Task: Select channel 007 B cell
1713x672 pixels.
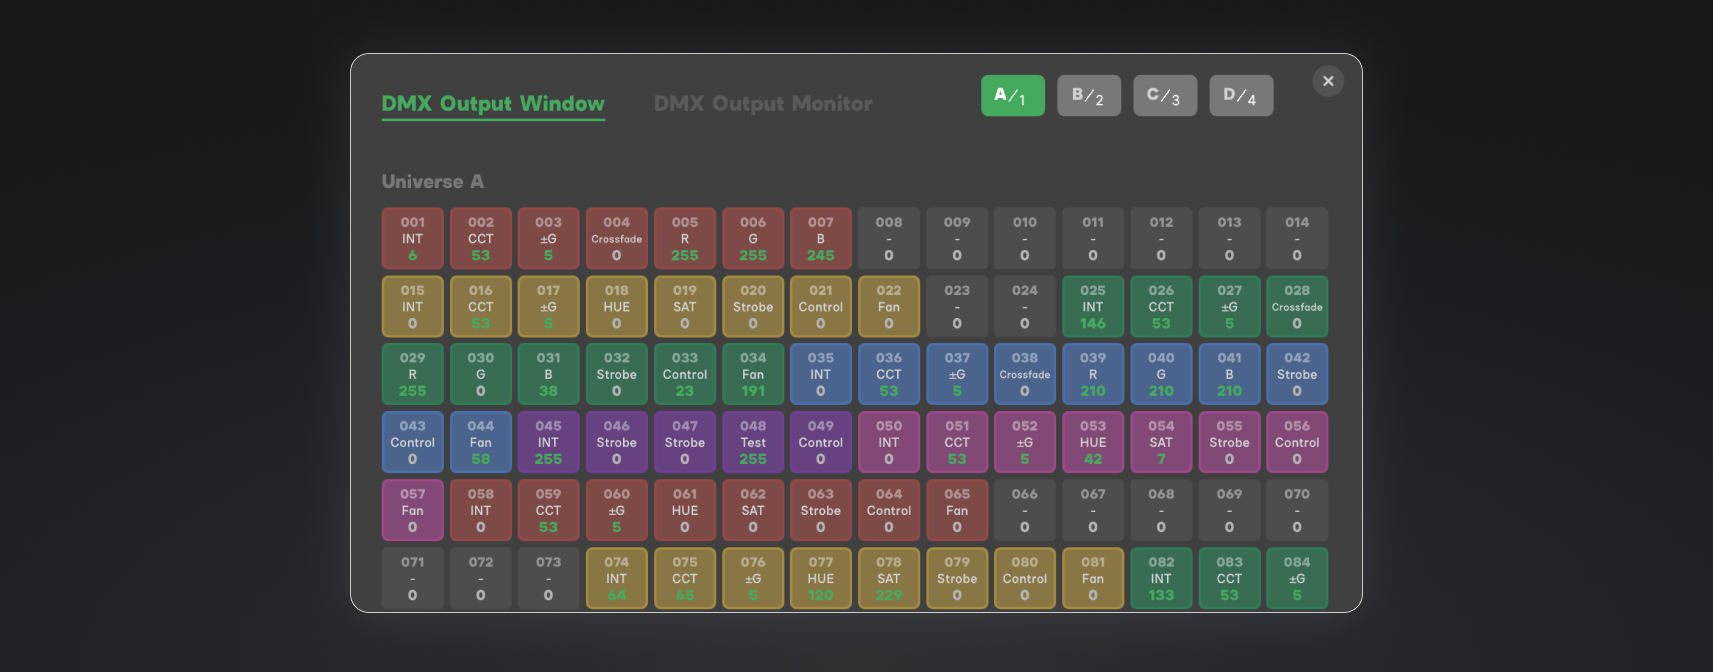Action: [x=821, y=238]
